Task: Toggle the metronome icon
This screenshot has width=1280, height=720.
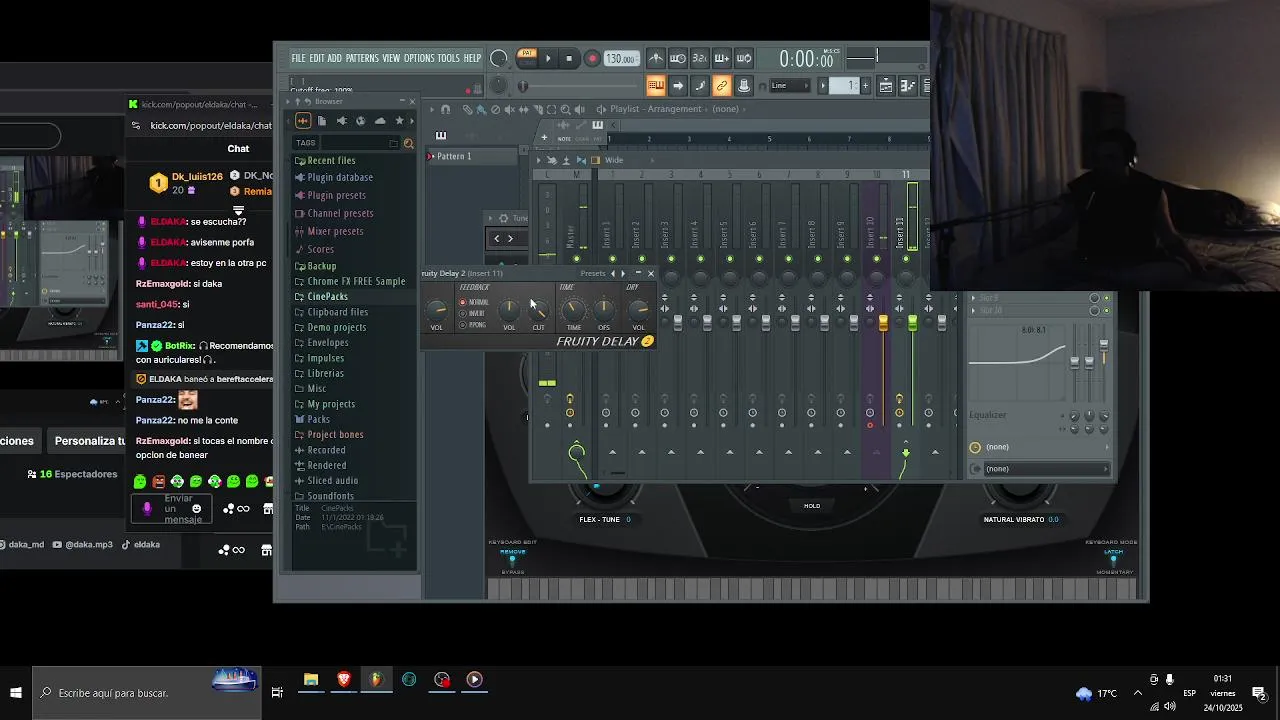Action: coord(656,59)
